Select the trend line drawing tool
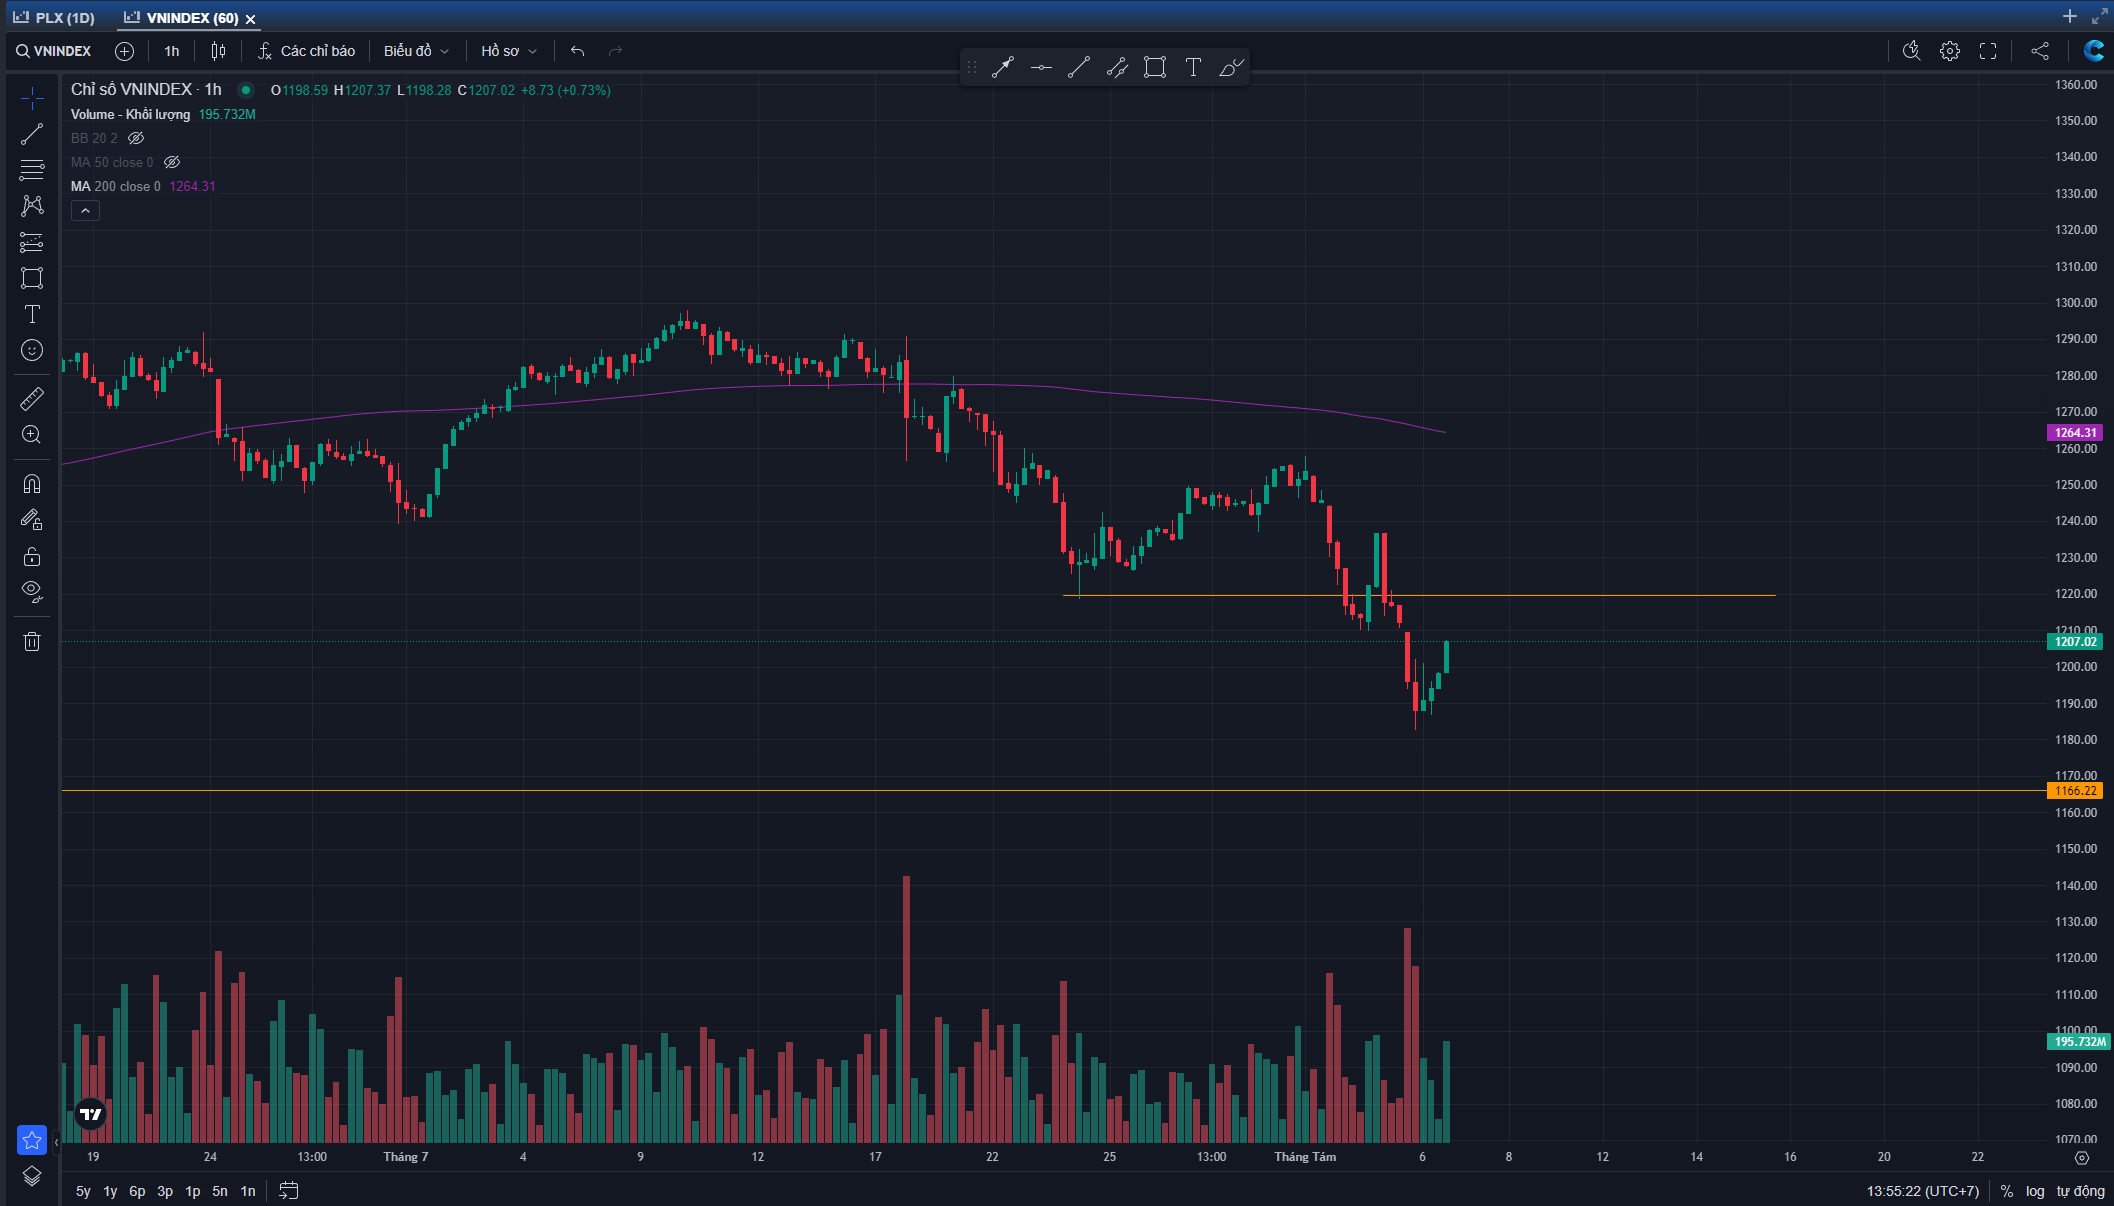 [x=32, y=134]
